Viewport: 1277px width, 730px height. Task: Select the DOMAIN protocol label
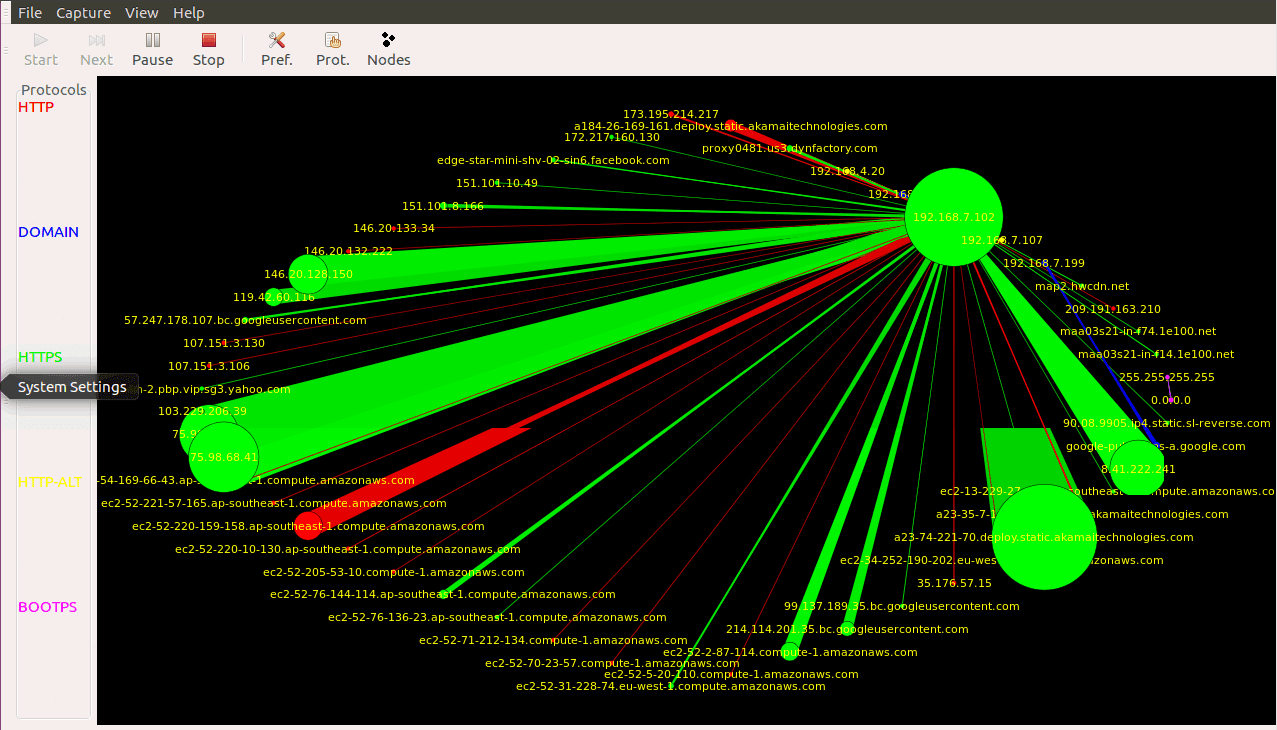(x=48, y=231)
